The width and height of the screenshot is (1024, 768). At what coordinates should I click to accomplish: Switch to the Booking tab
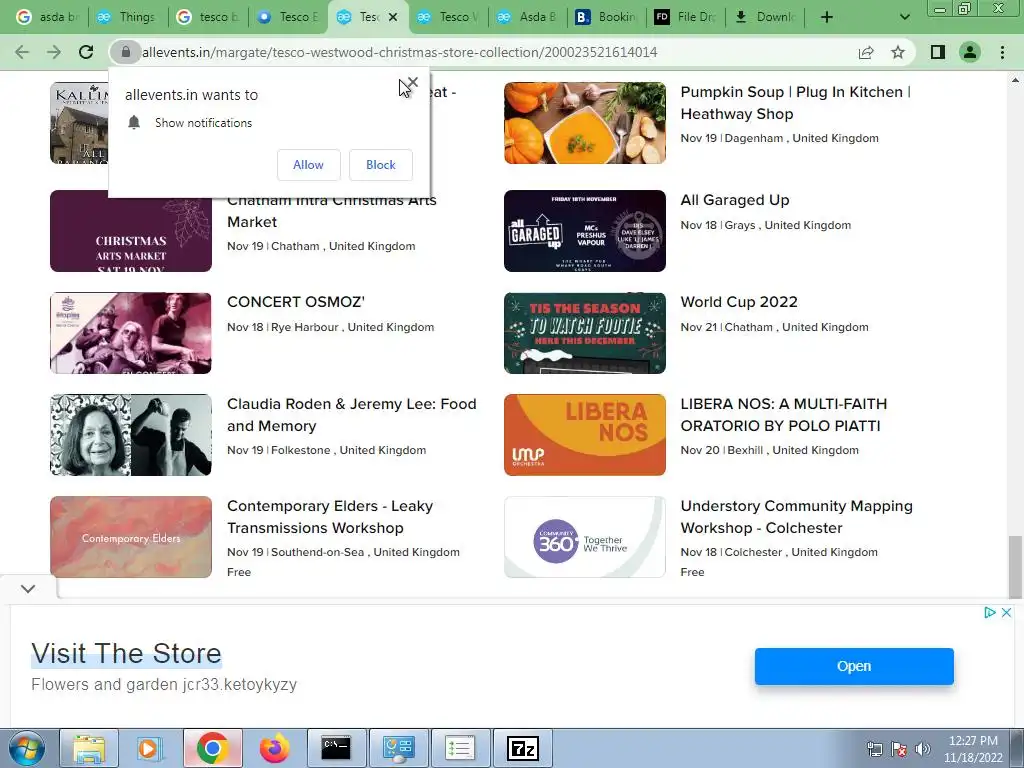(607, 17)
